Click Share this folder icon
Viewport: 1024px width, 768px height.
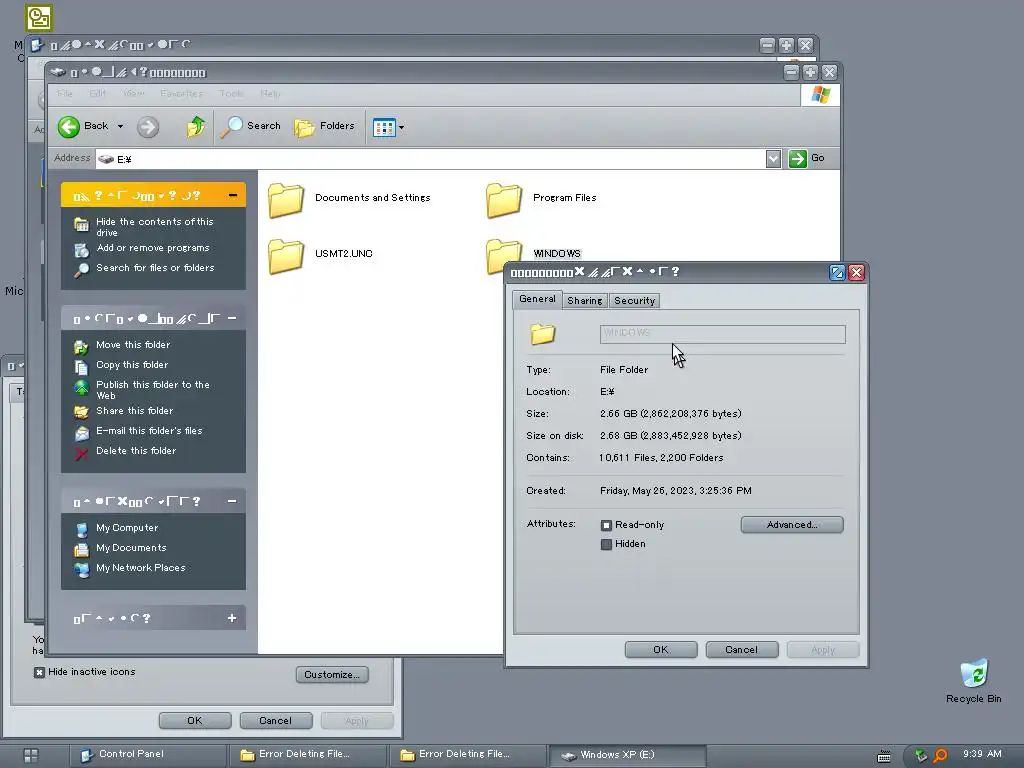pos(81,412)
